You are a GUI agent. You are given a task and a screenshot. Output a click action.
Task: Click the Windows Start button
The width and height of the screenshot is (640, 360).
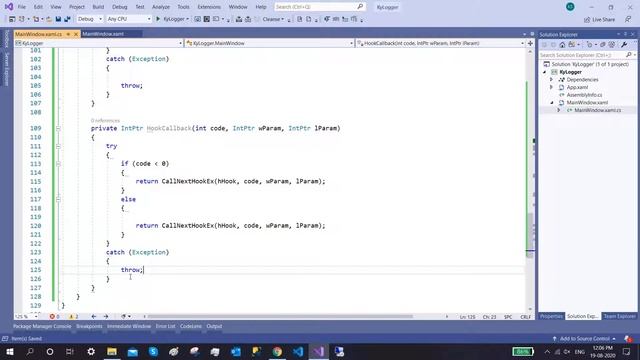[9, 351]
